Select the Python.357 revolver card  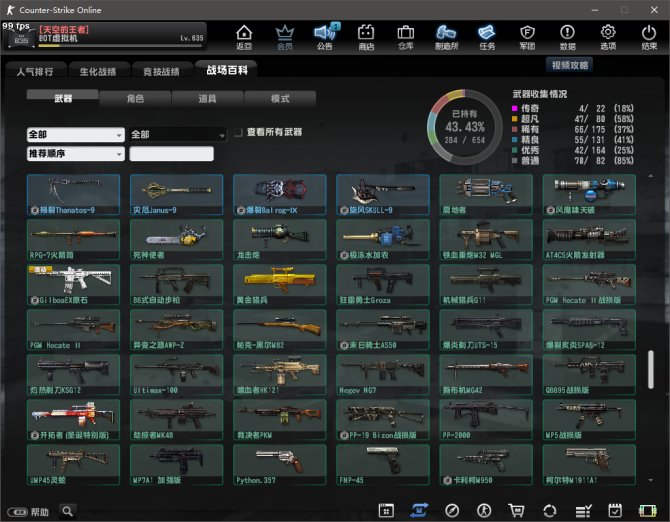tap(280, 465)
